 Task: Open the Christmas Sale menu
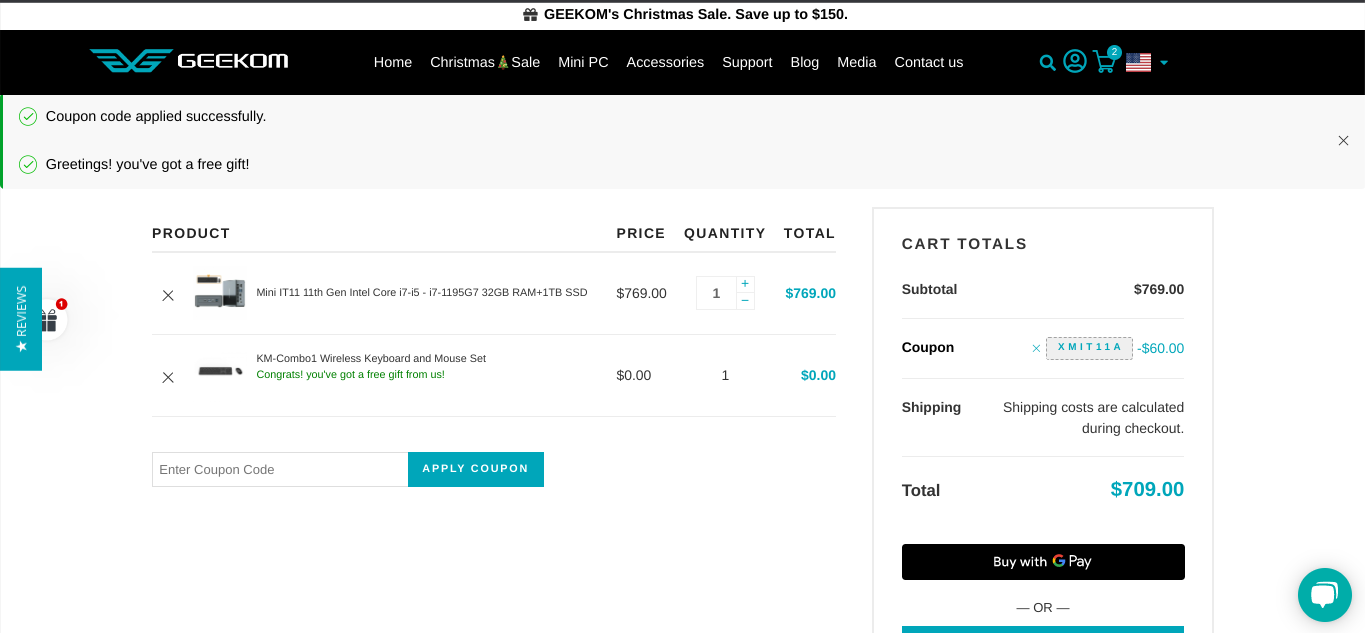[485, 62]
